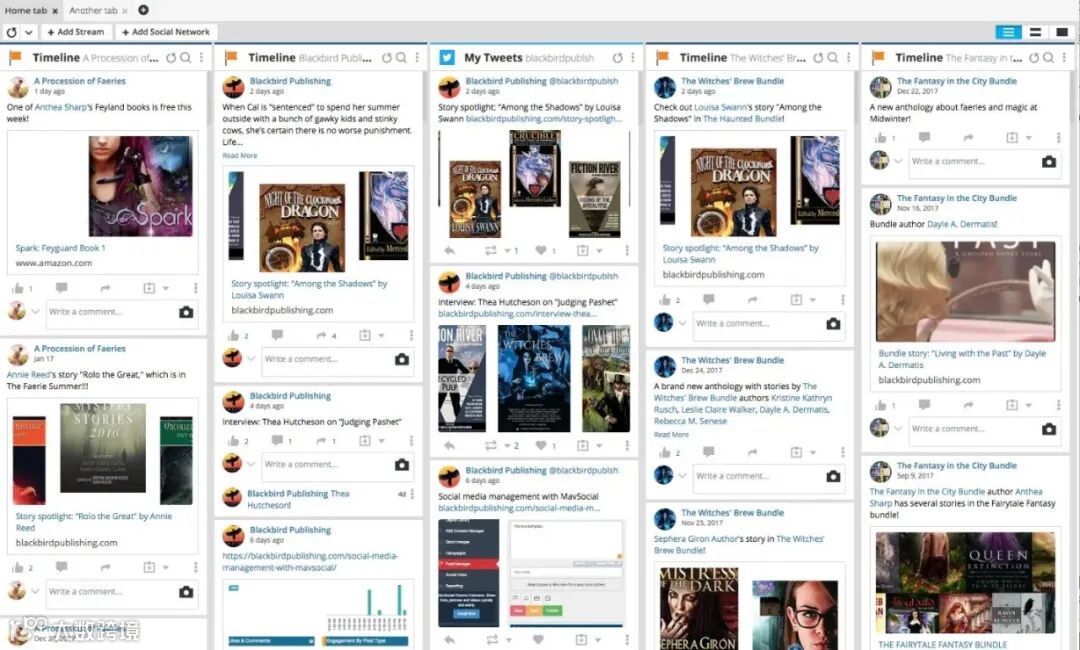The height and width of the screenshot is (650, 1080).
Task: Share Blackbird timeline Story spotlight post
Action: pyautogui.click(x=321, y=335)
